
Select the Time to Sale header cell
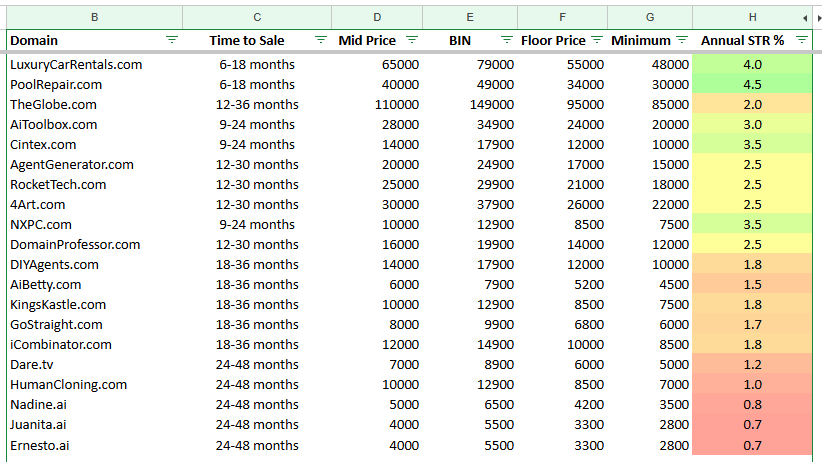click(x=257, y=40)
